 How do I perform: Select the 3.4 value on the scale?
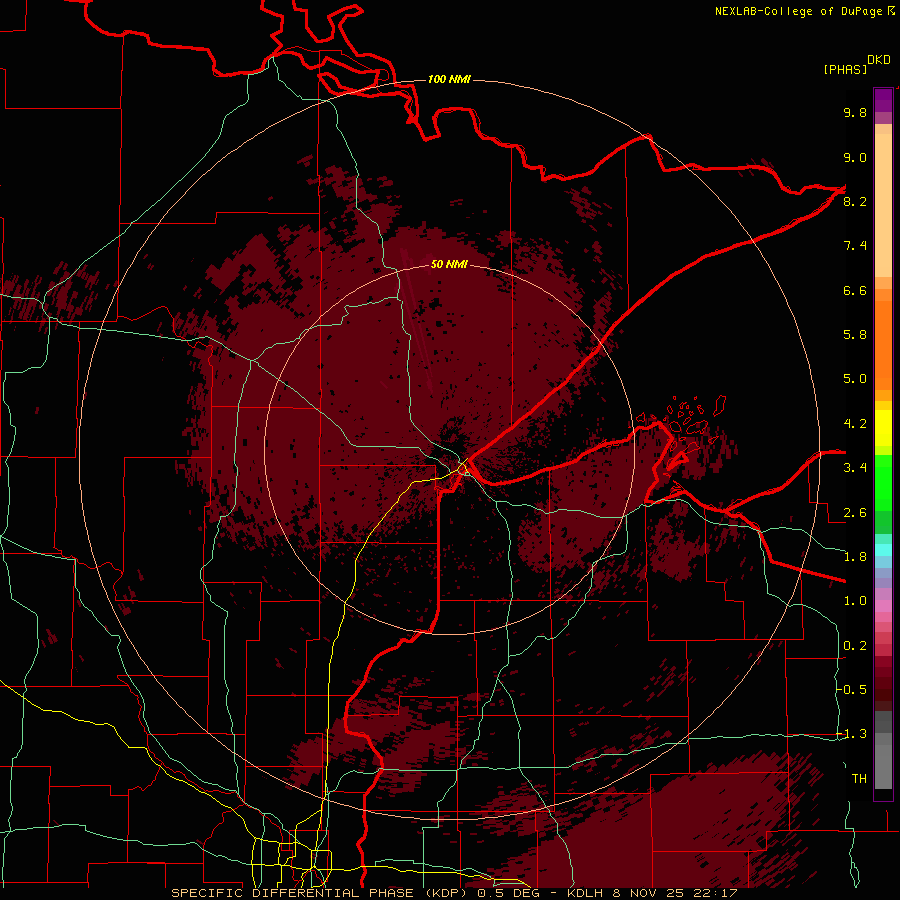[855, 468]
